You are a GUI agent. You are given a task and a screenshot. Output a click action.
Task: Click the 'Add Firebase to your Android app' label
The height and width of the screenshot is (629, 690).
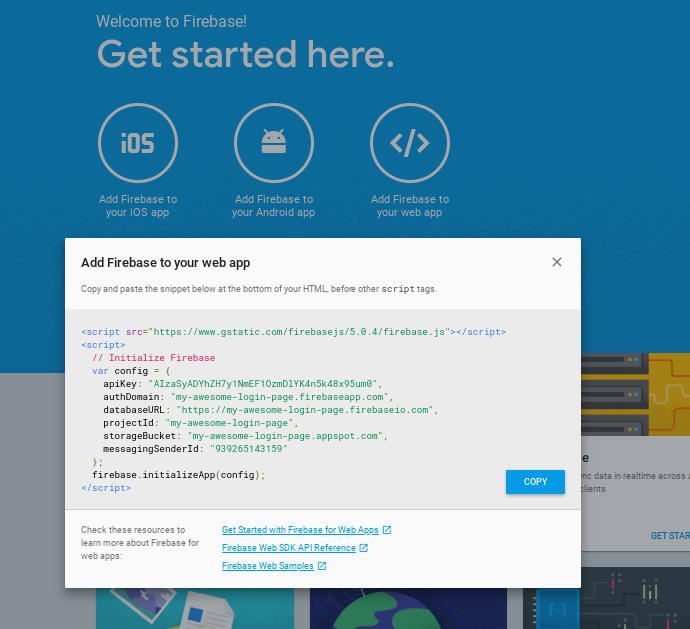click(273, 206)
